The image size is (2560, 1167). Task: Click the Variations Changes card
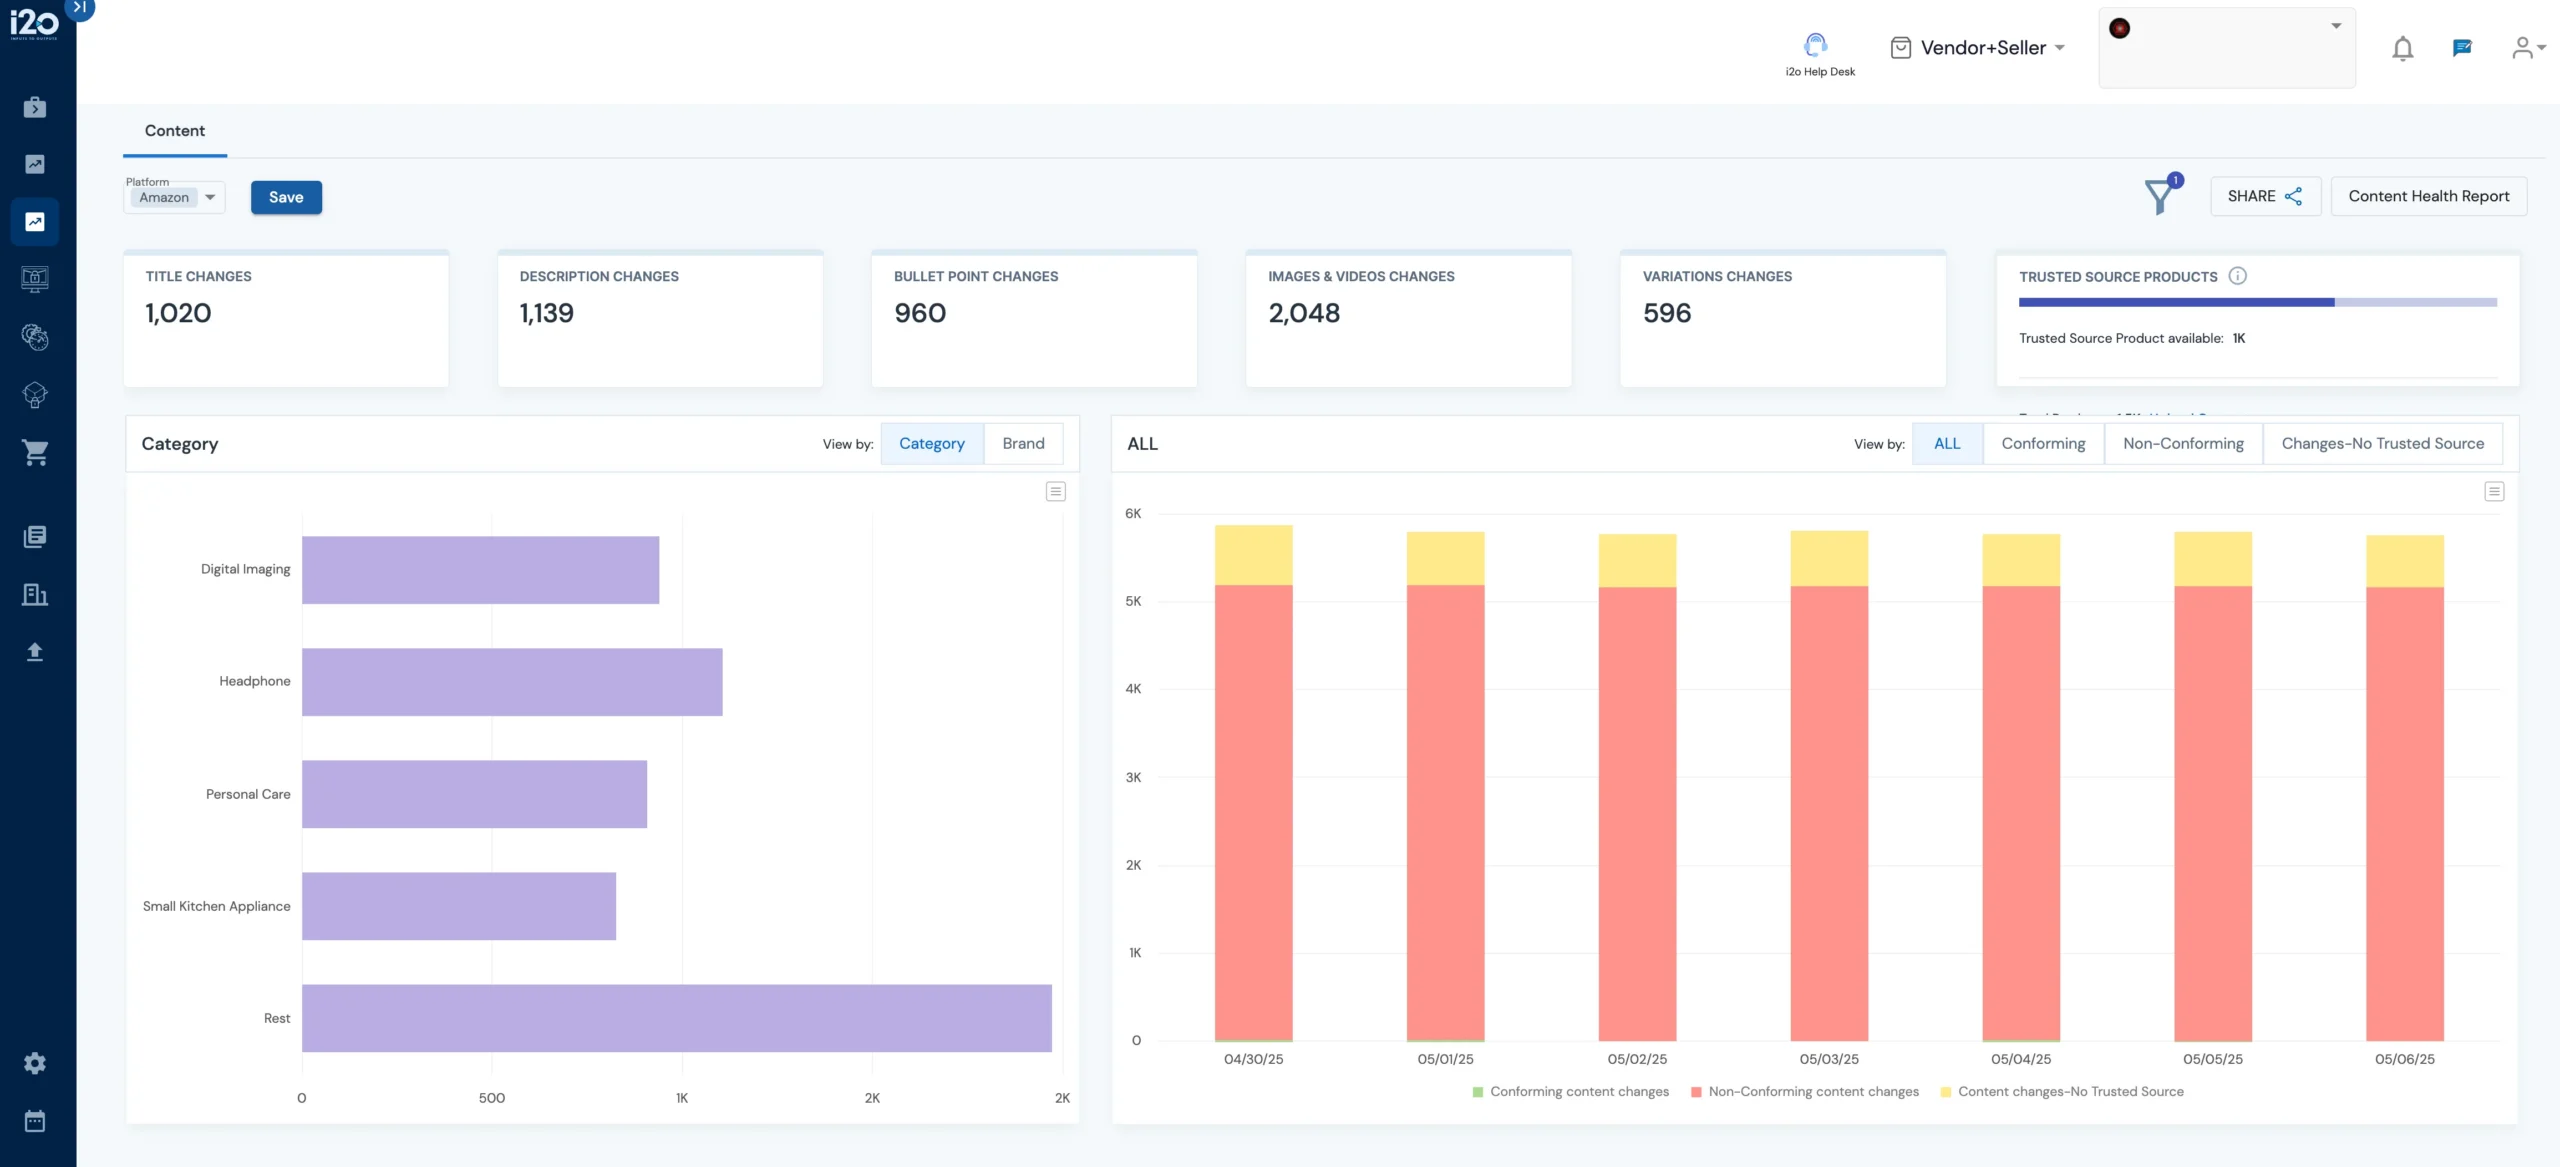point(1783,318)
